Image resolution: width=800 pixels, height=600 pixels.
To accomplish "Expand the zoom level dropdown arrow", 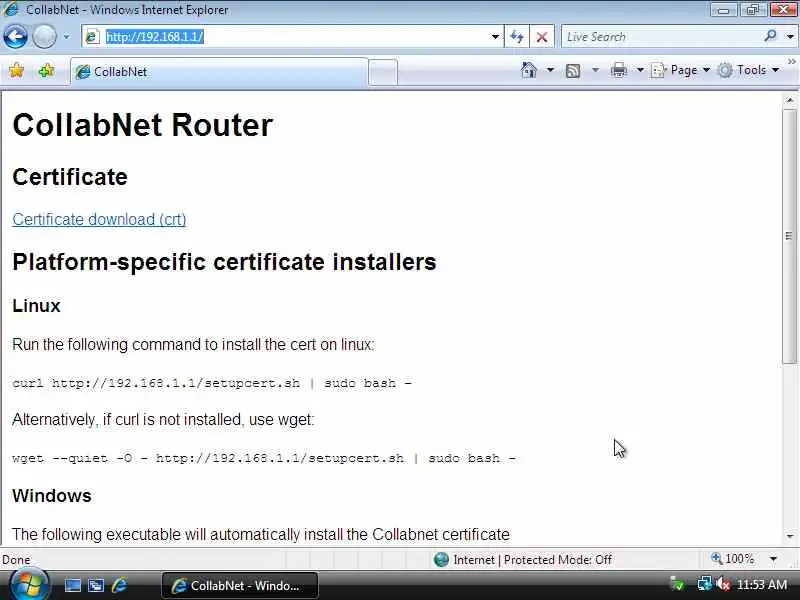I will (x=773, y=559).
